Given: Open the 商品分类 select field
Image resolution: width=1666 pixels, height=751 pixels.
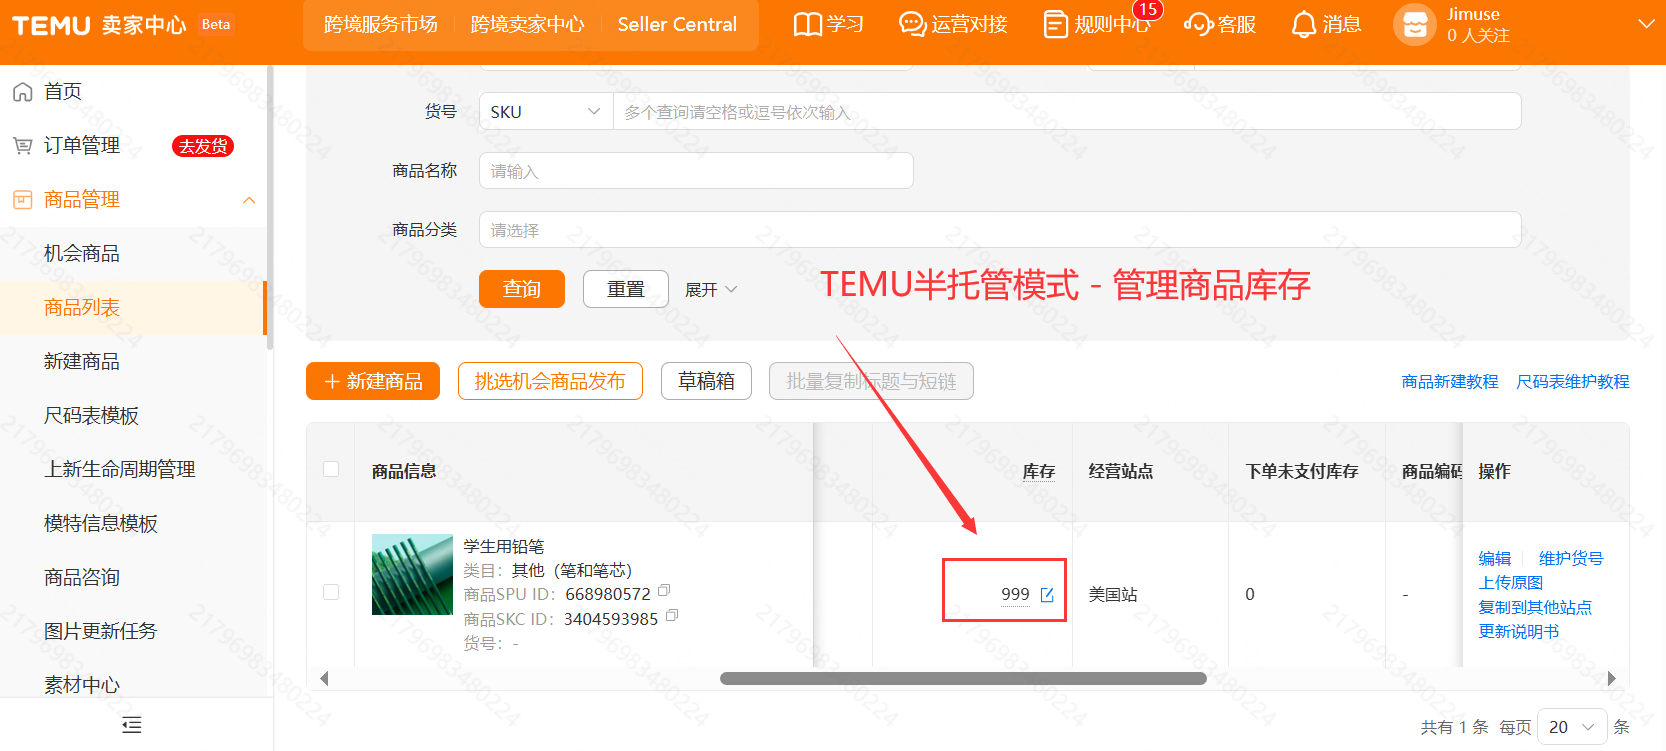Looking at the screenshot, I should click(1000, 229).
